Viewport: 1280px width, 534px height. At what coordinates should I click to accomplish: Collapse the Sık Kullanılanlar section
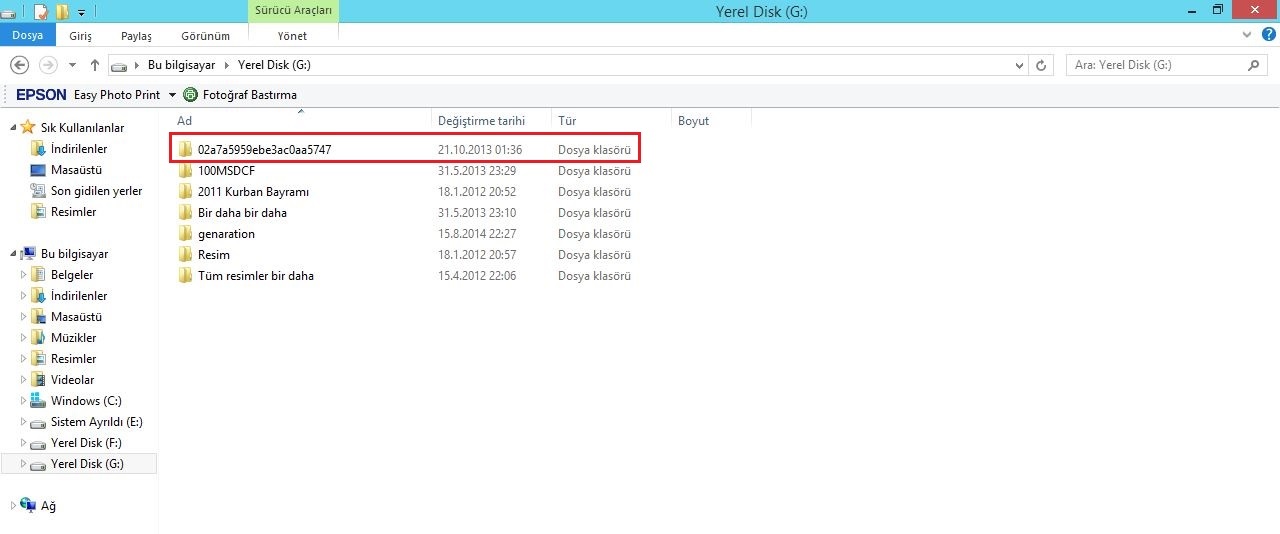13,128
